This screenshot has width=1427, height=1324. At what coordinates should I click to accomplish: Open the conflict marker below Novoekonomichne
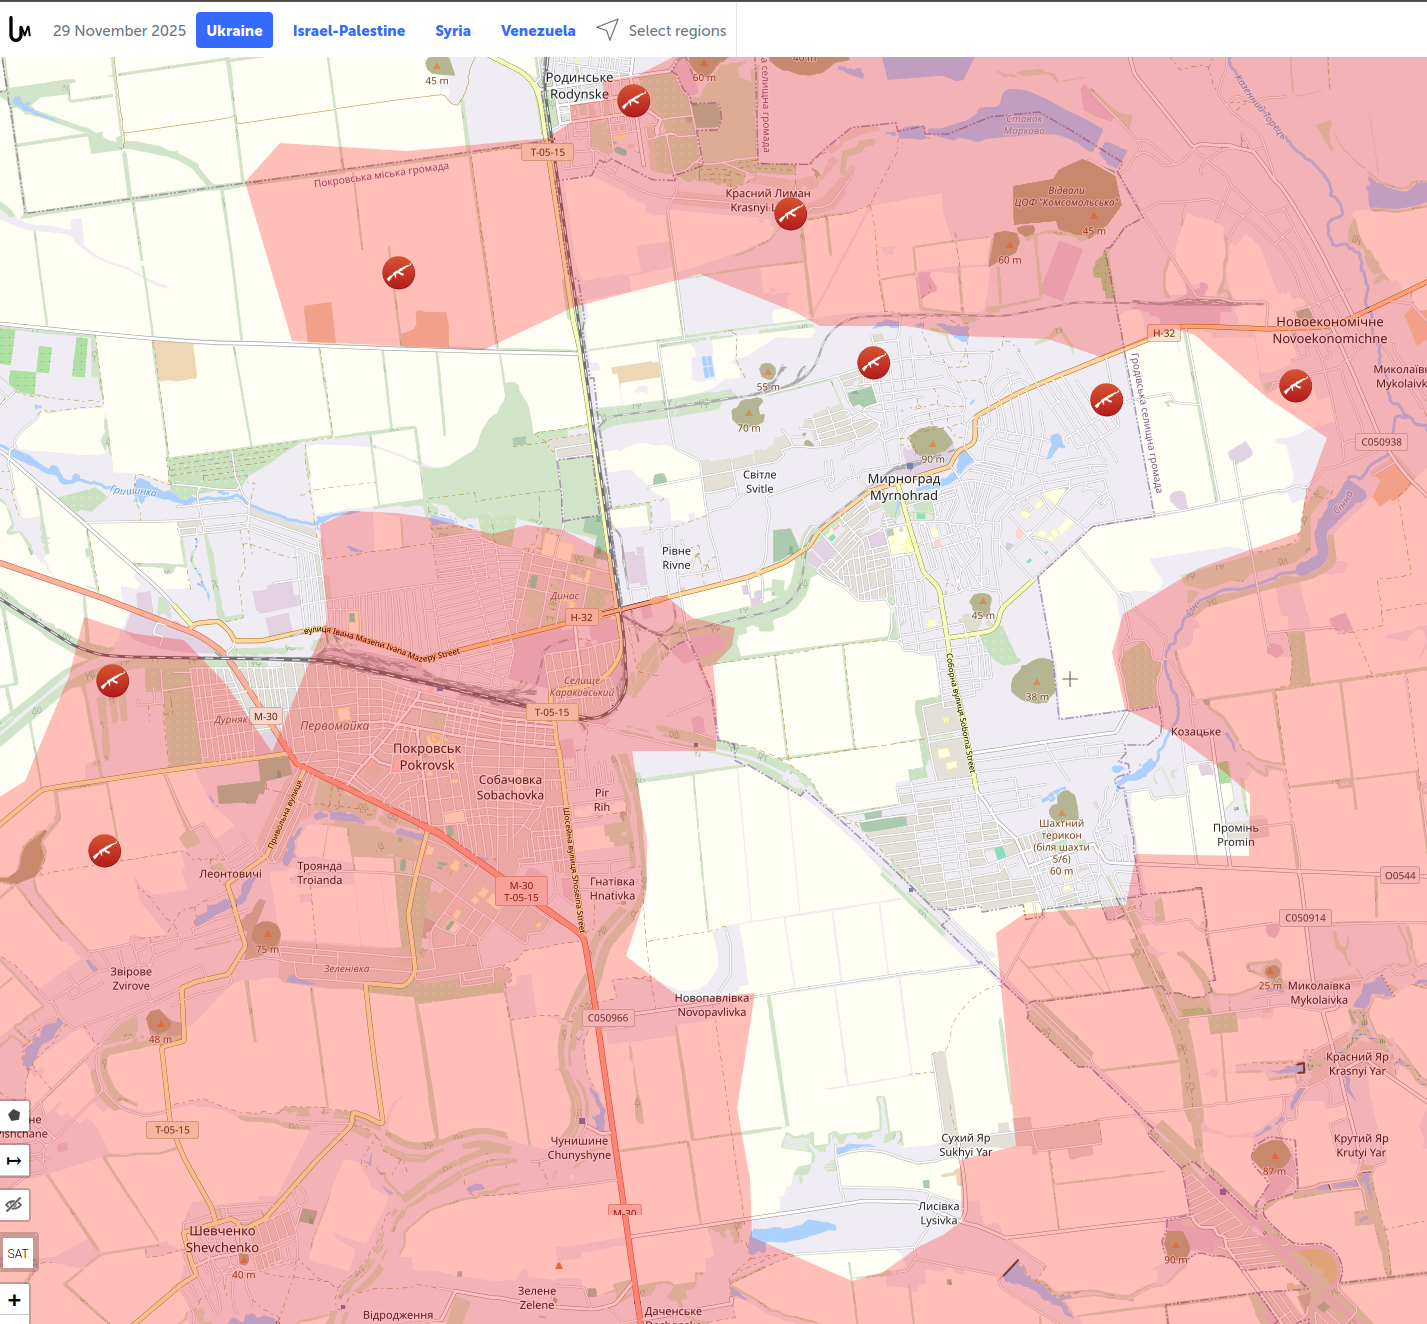(1295, 385)
